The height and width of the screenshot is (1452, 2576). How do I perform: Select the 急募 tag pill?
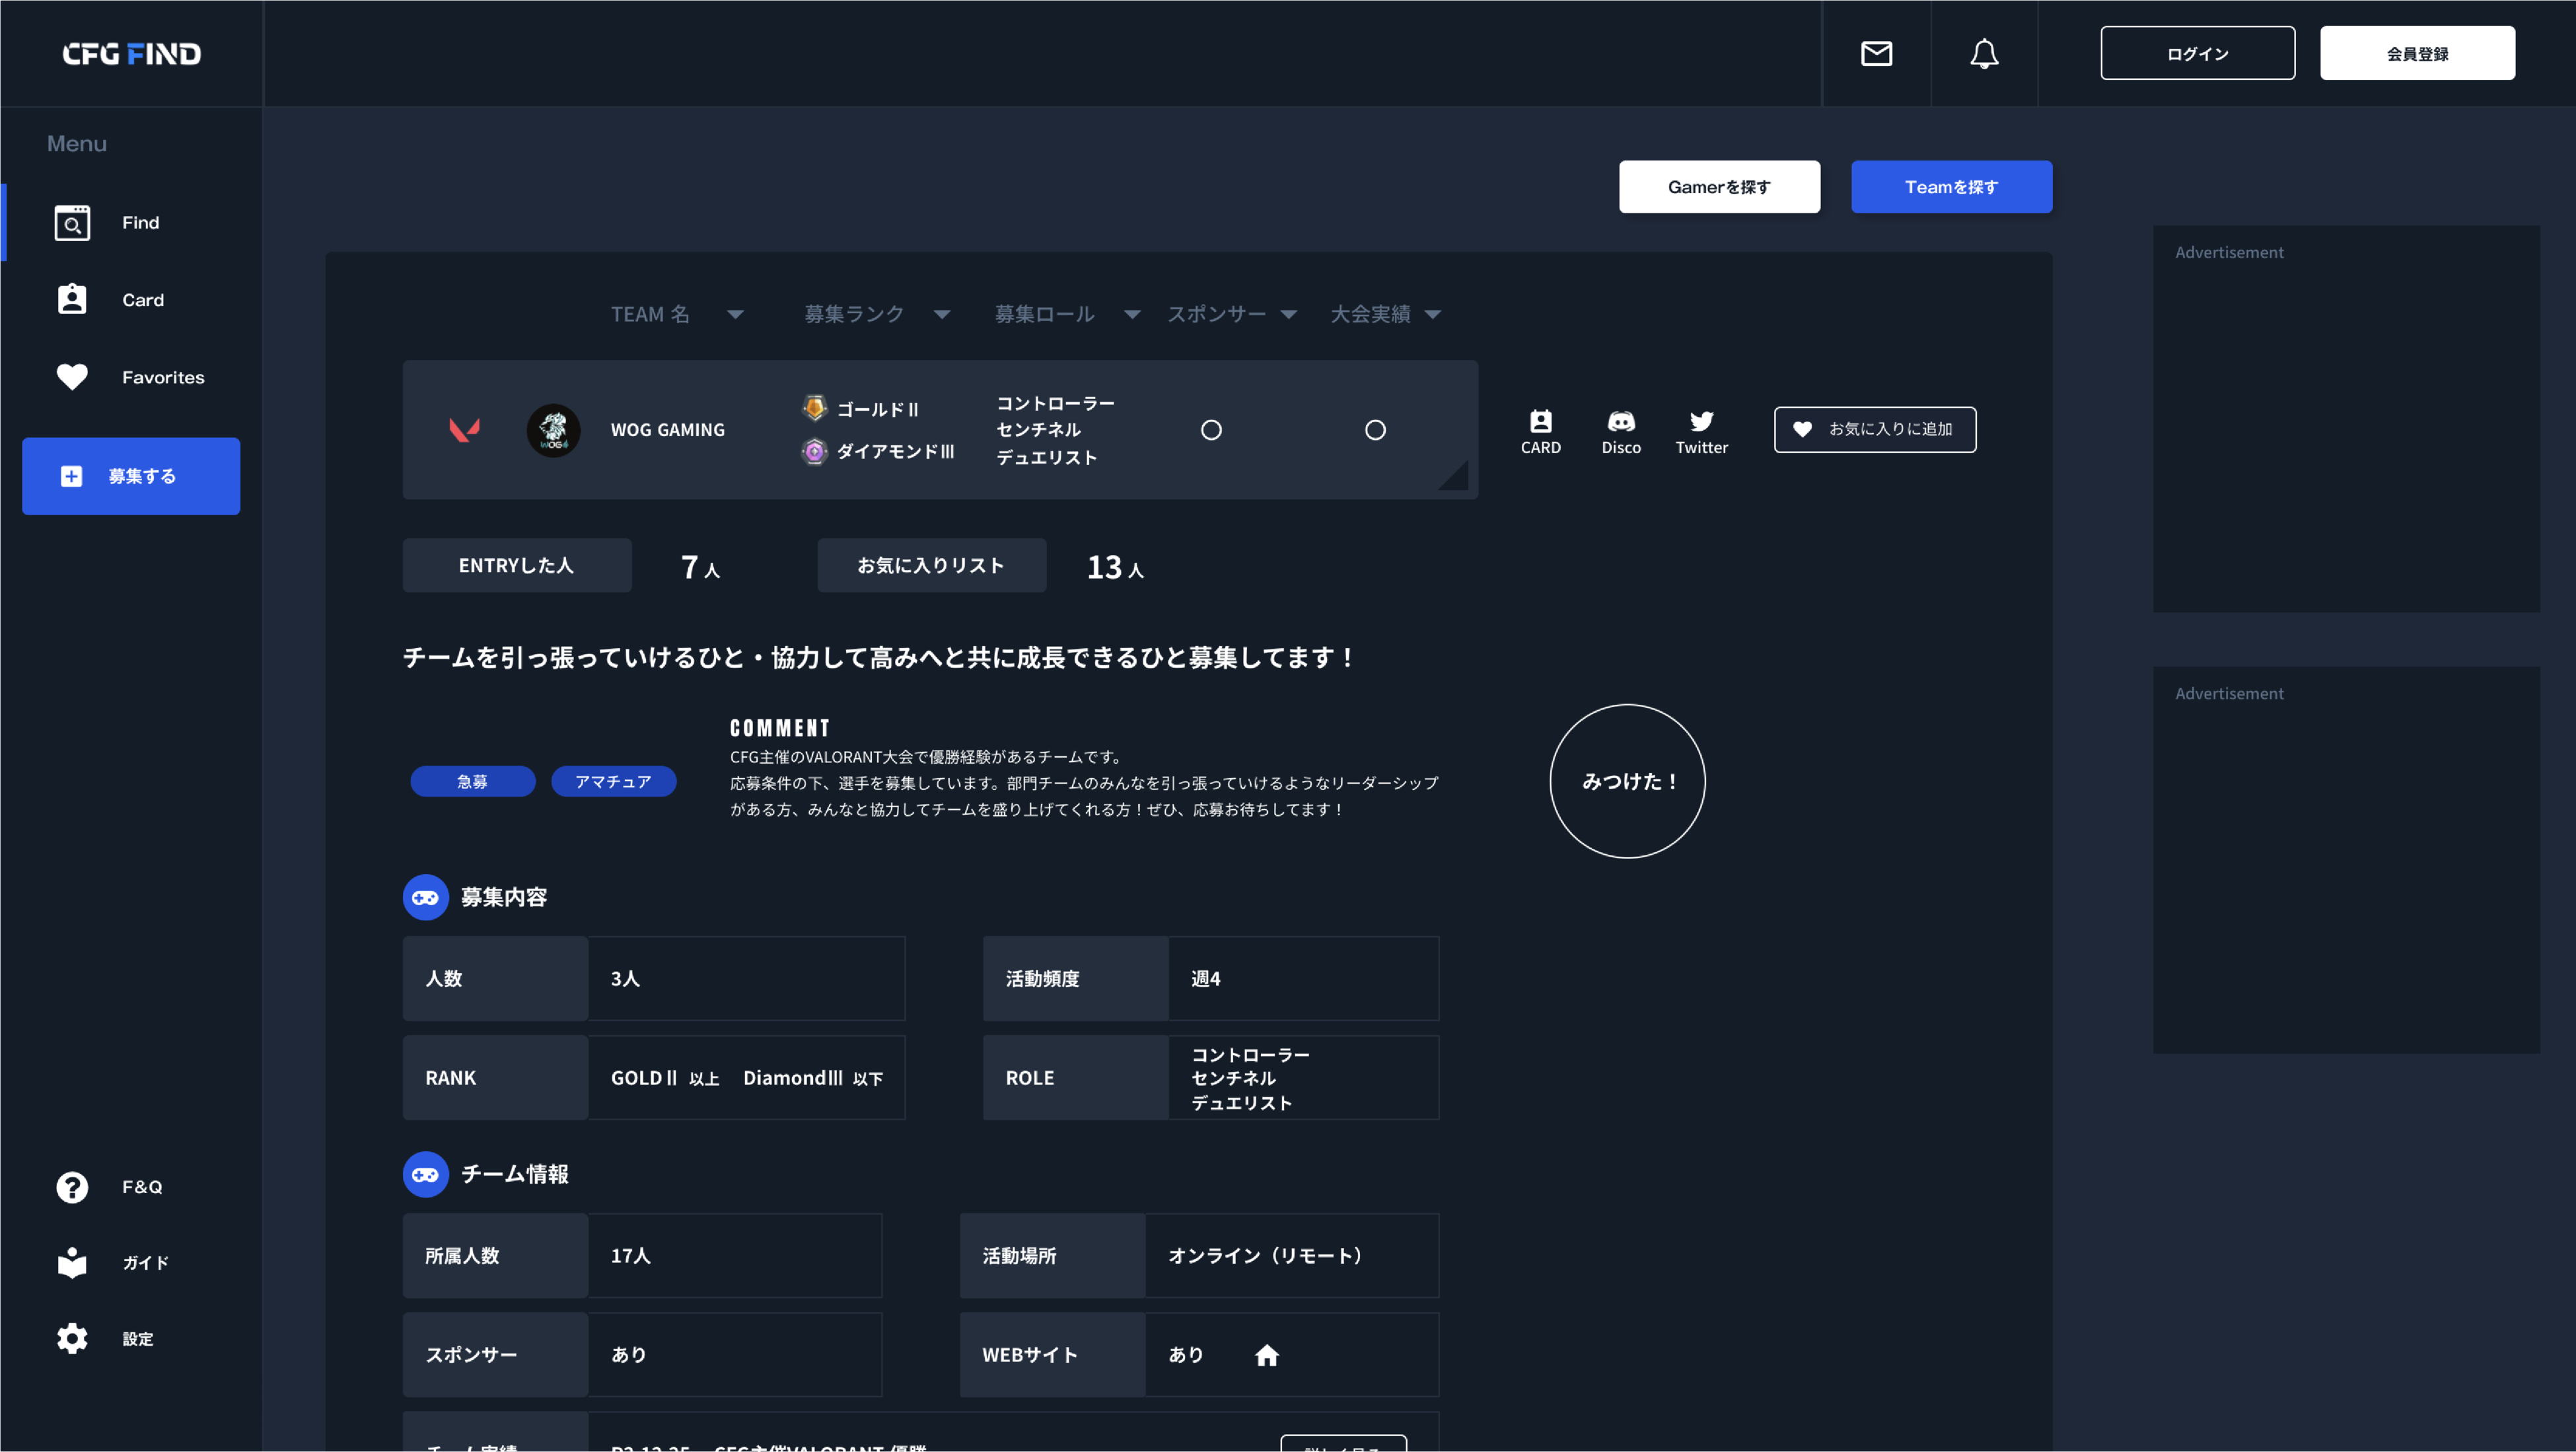click(x=472, y=781)
